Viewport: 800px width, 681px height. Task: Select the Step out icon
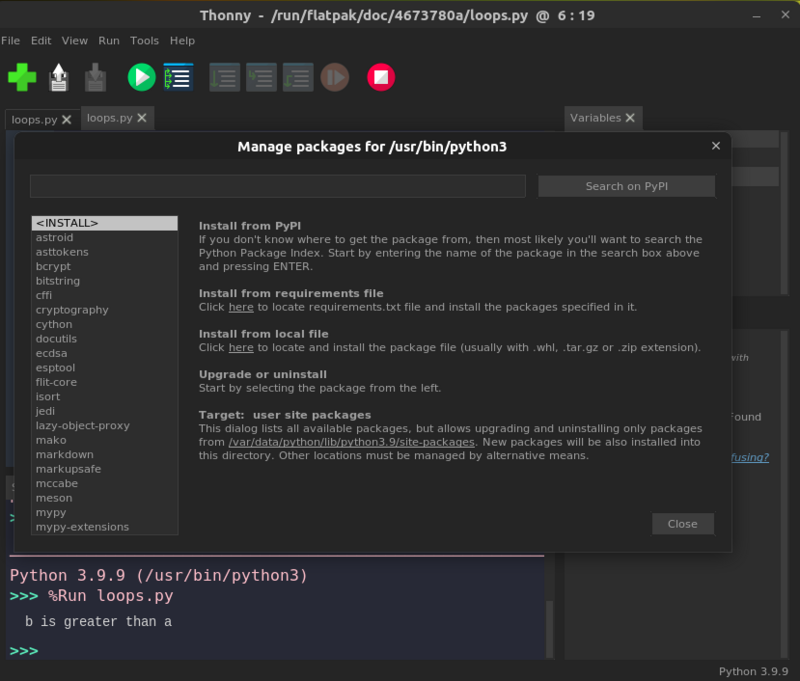tap(297, 77)
